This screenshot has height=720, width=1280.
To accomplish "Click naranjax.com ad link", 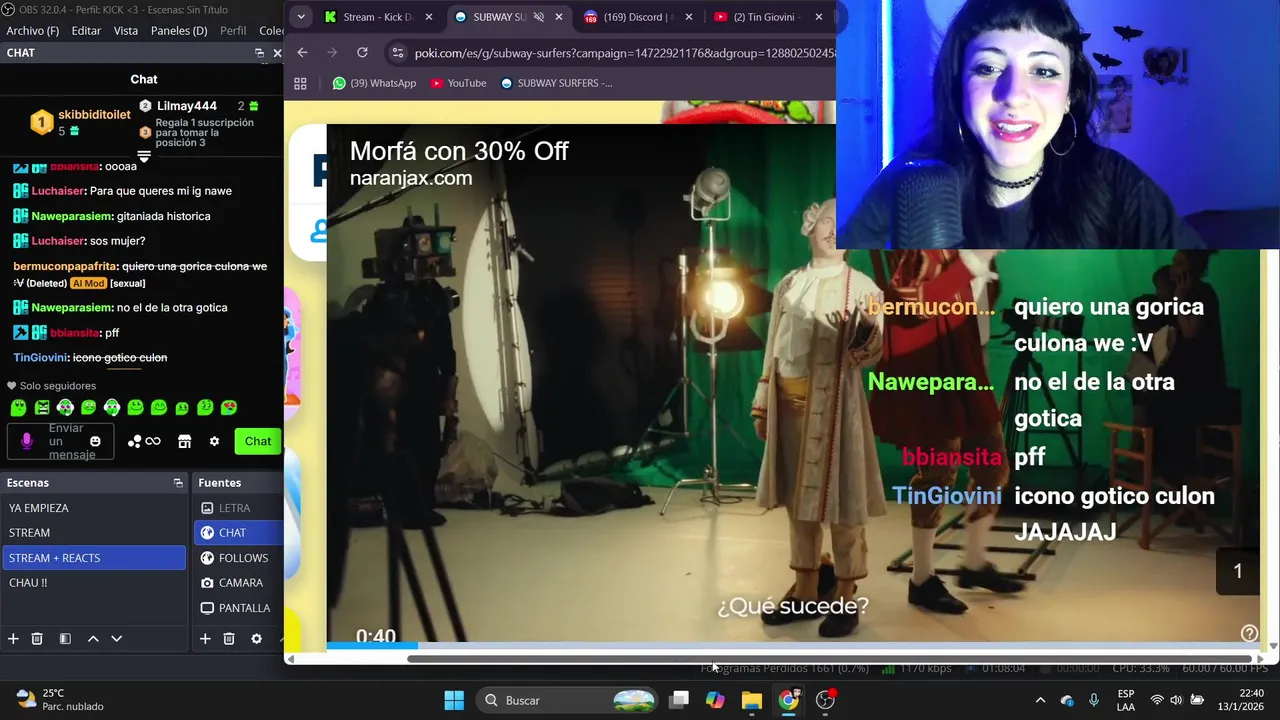I will coord(411,178).
